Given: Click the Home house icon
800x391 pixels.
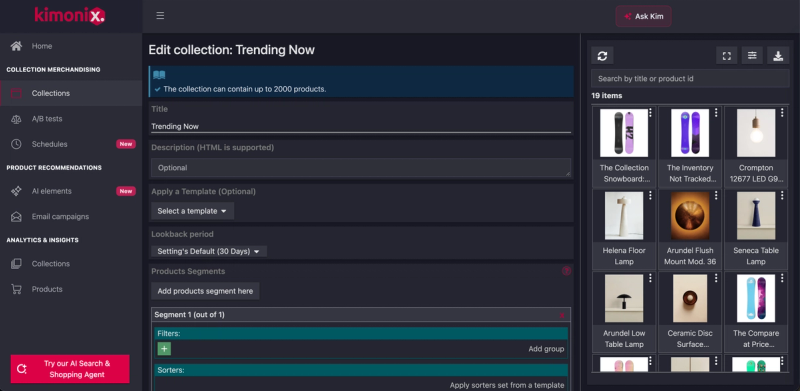Looking at the screenshot, I should (x=16, y=46).
